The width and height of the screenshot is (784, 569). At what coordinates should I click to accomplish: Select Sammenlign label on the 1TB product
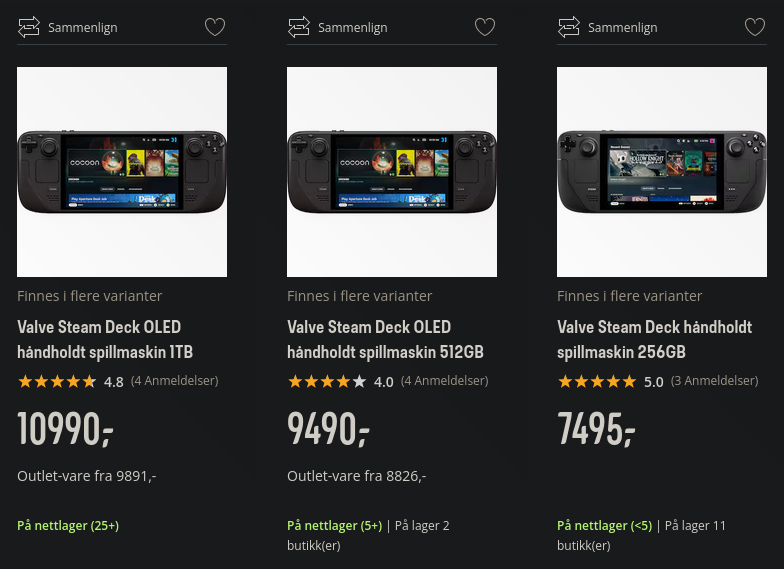click(82, 28)
